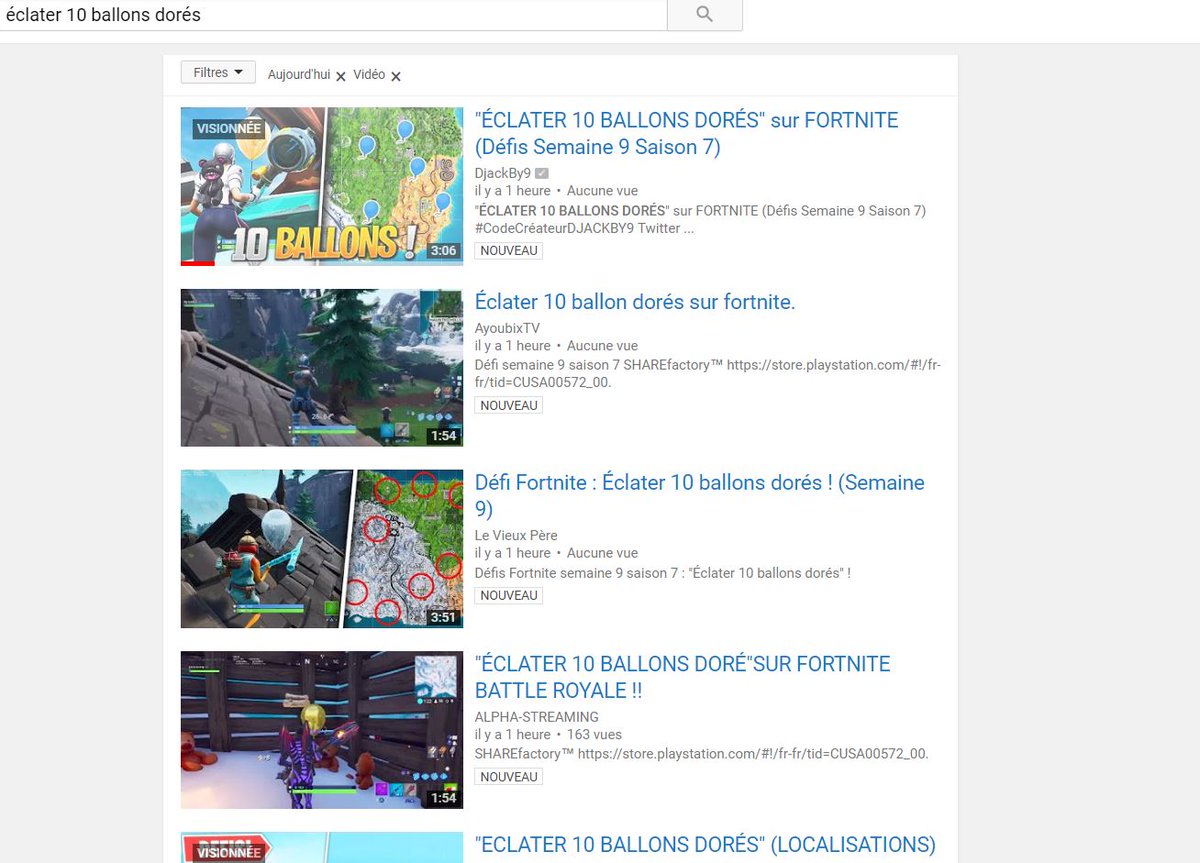Click the NOUVEAU badge on the AyoubixTV video
Image resolution: width=1200 pixels, height=863 pixels.
pos(509,405)
